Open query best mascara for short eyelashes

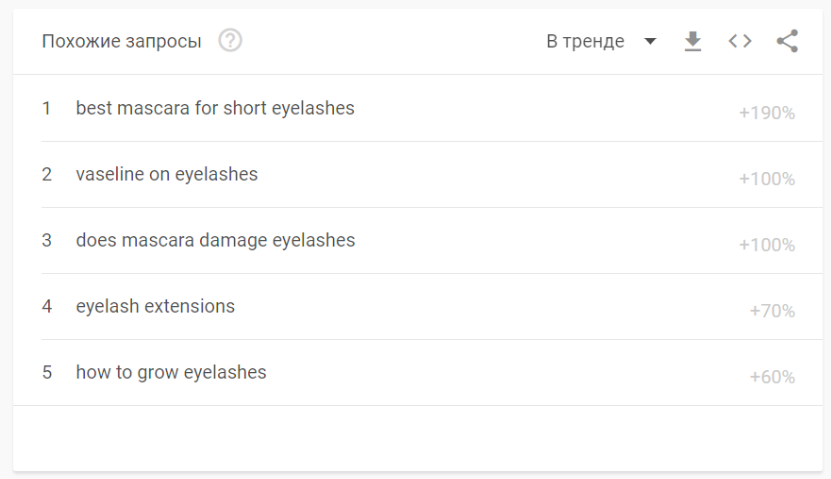pyautogui.click(x=215, y=108)
